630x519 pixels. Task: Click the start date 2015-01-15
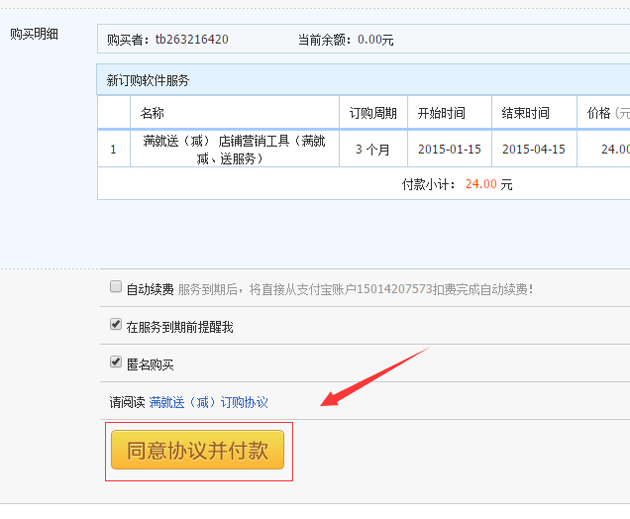[449, 149]
